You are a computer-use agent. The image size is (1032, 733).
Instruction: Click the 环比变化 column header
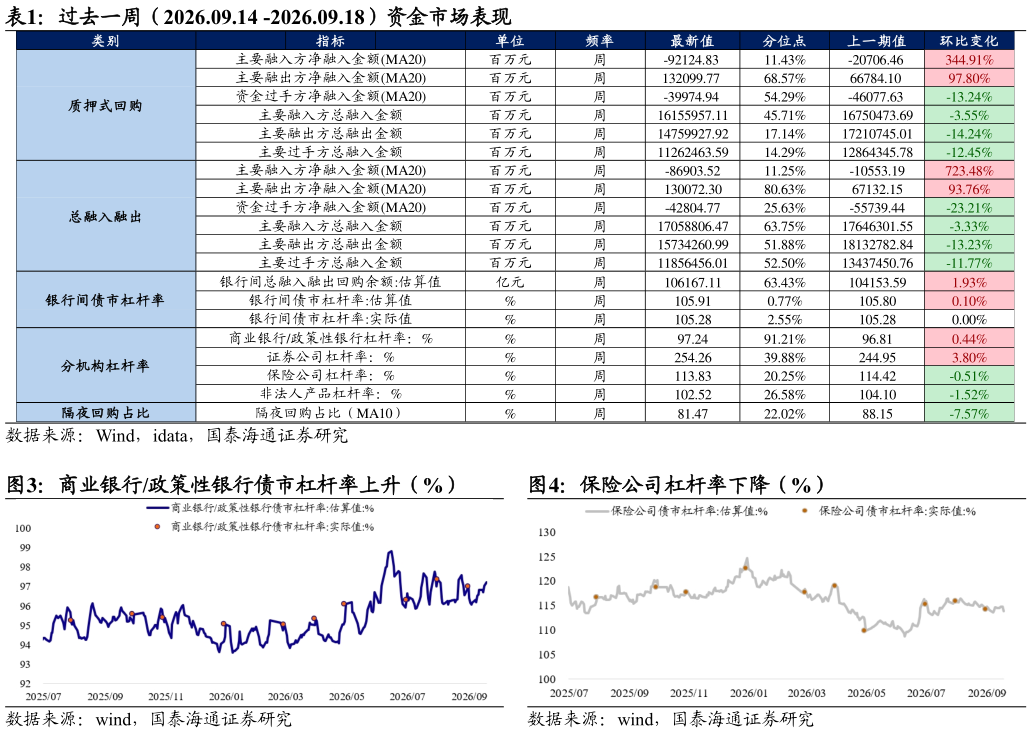pyautogui.click(x=969, y=41)
